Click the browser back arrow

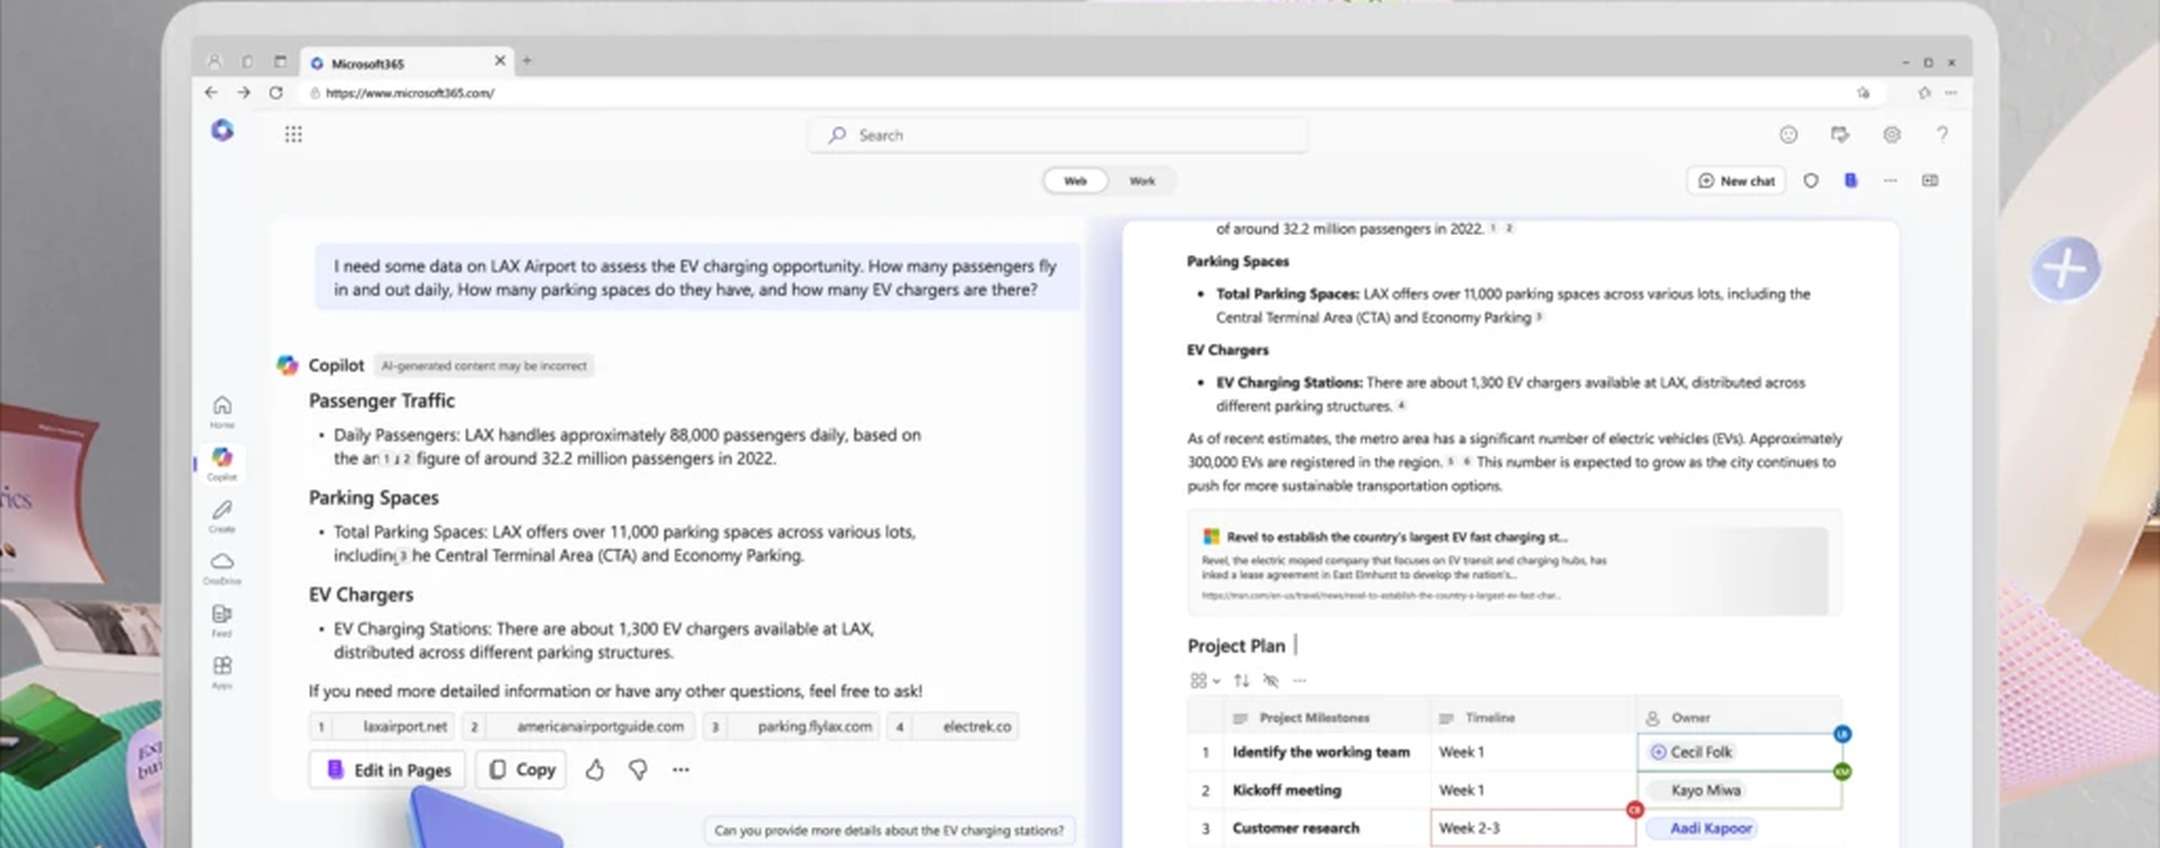pyautogui.click(x=211, y=92)
